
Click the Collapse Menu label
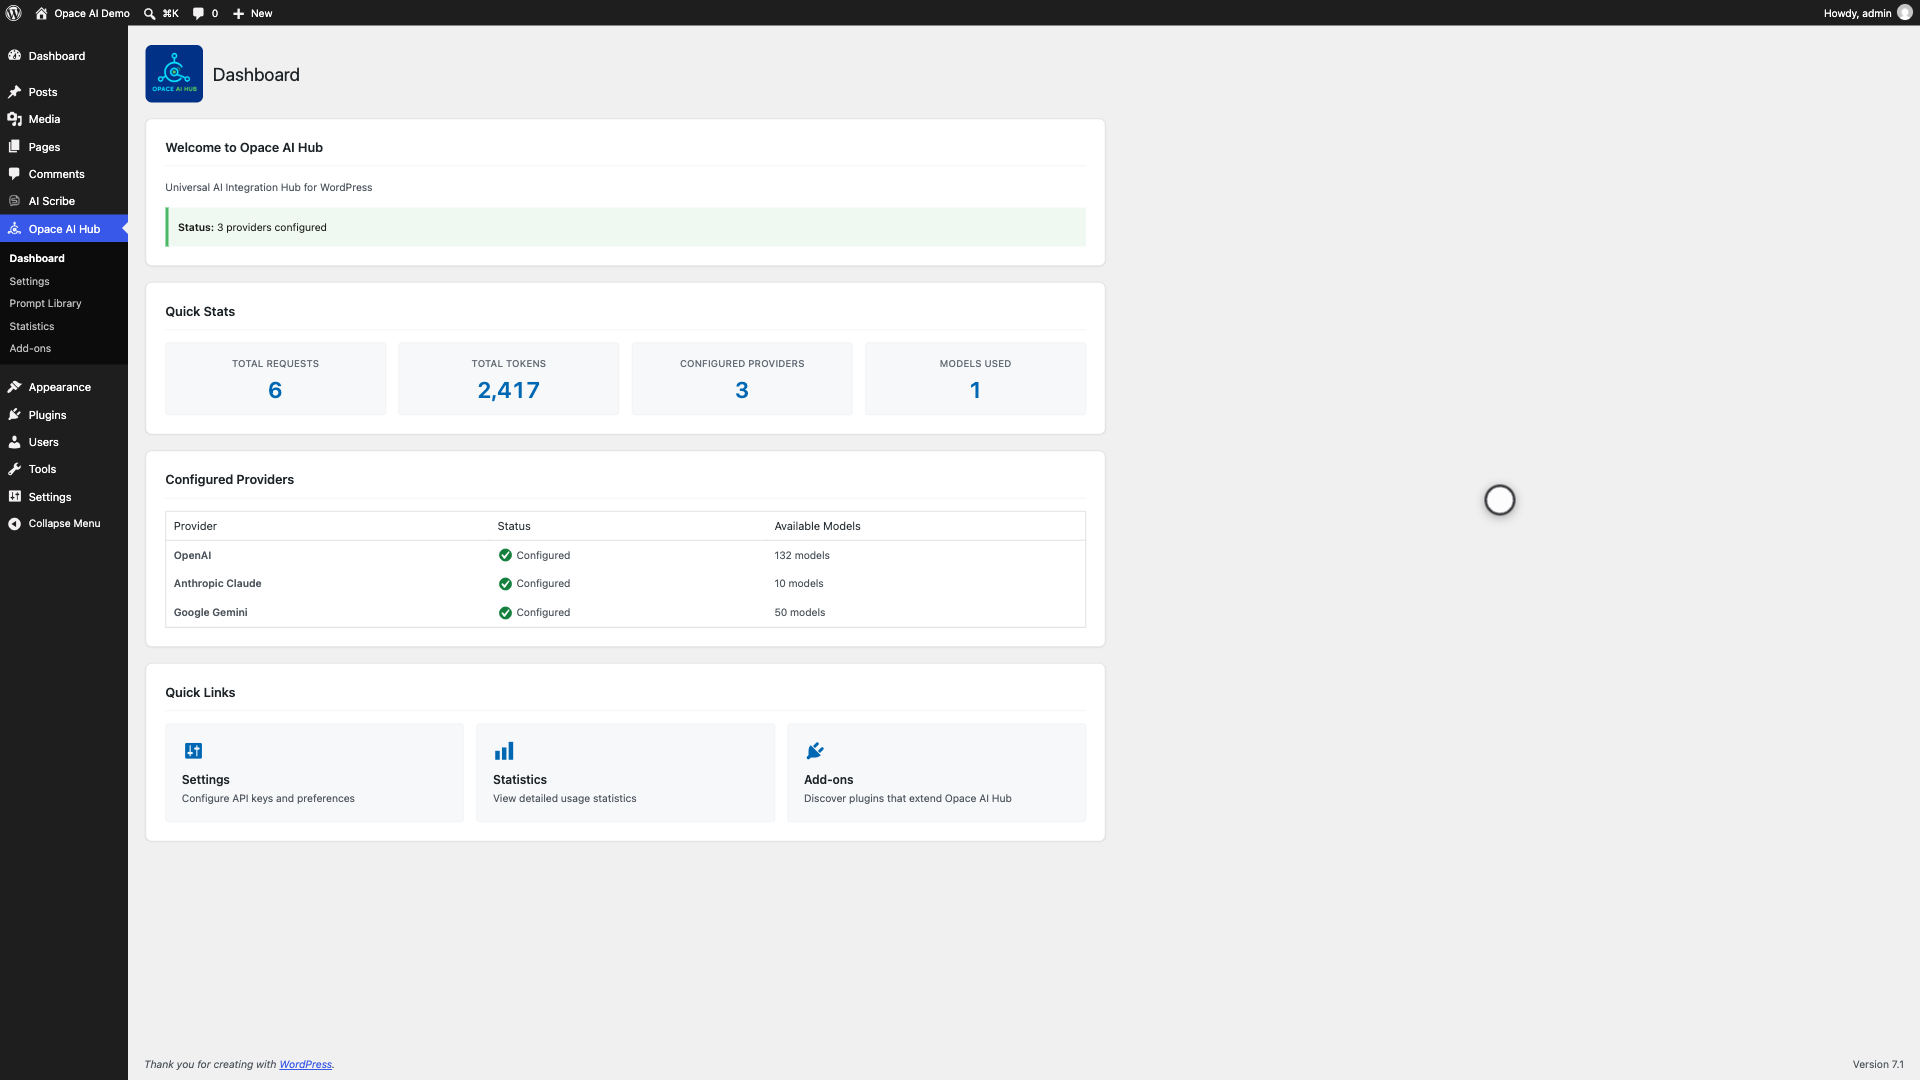64,524
